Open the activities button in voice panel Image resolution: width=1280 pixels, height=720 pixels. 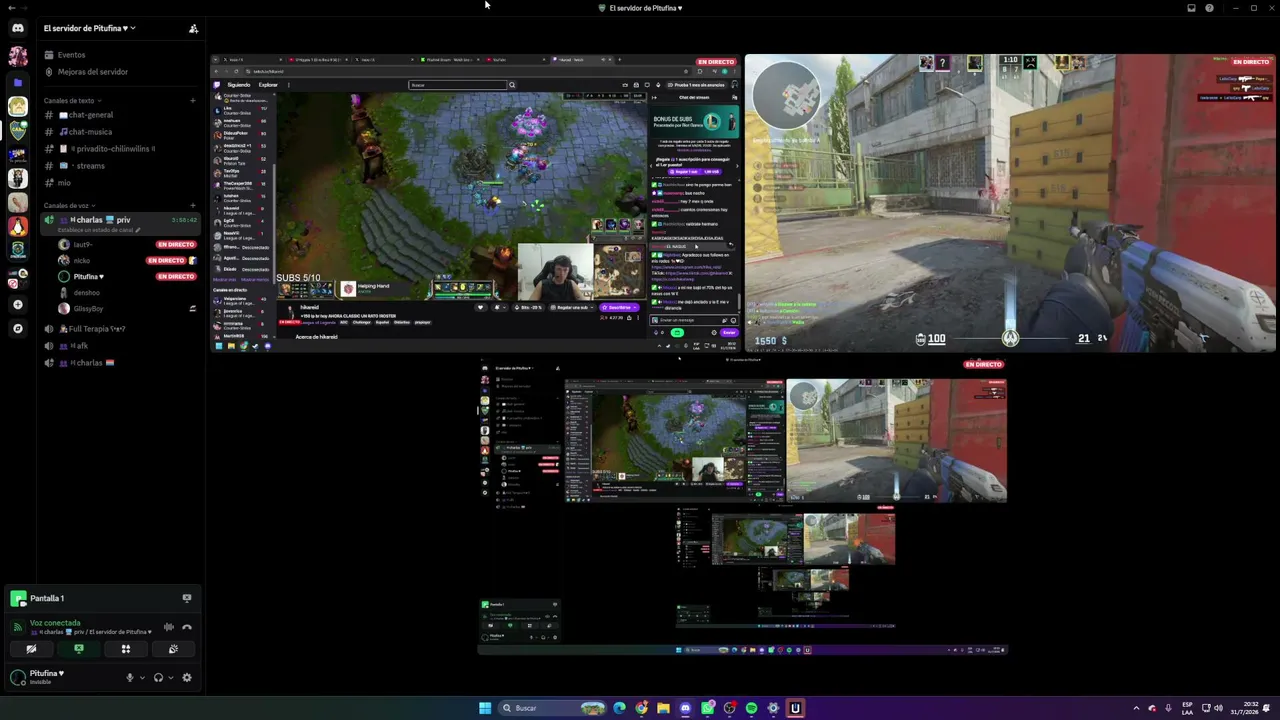pos(126,649)
